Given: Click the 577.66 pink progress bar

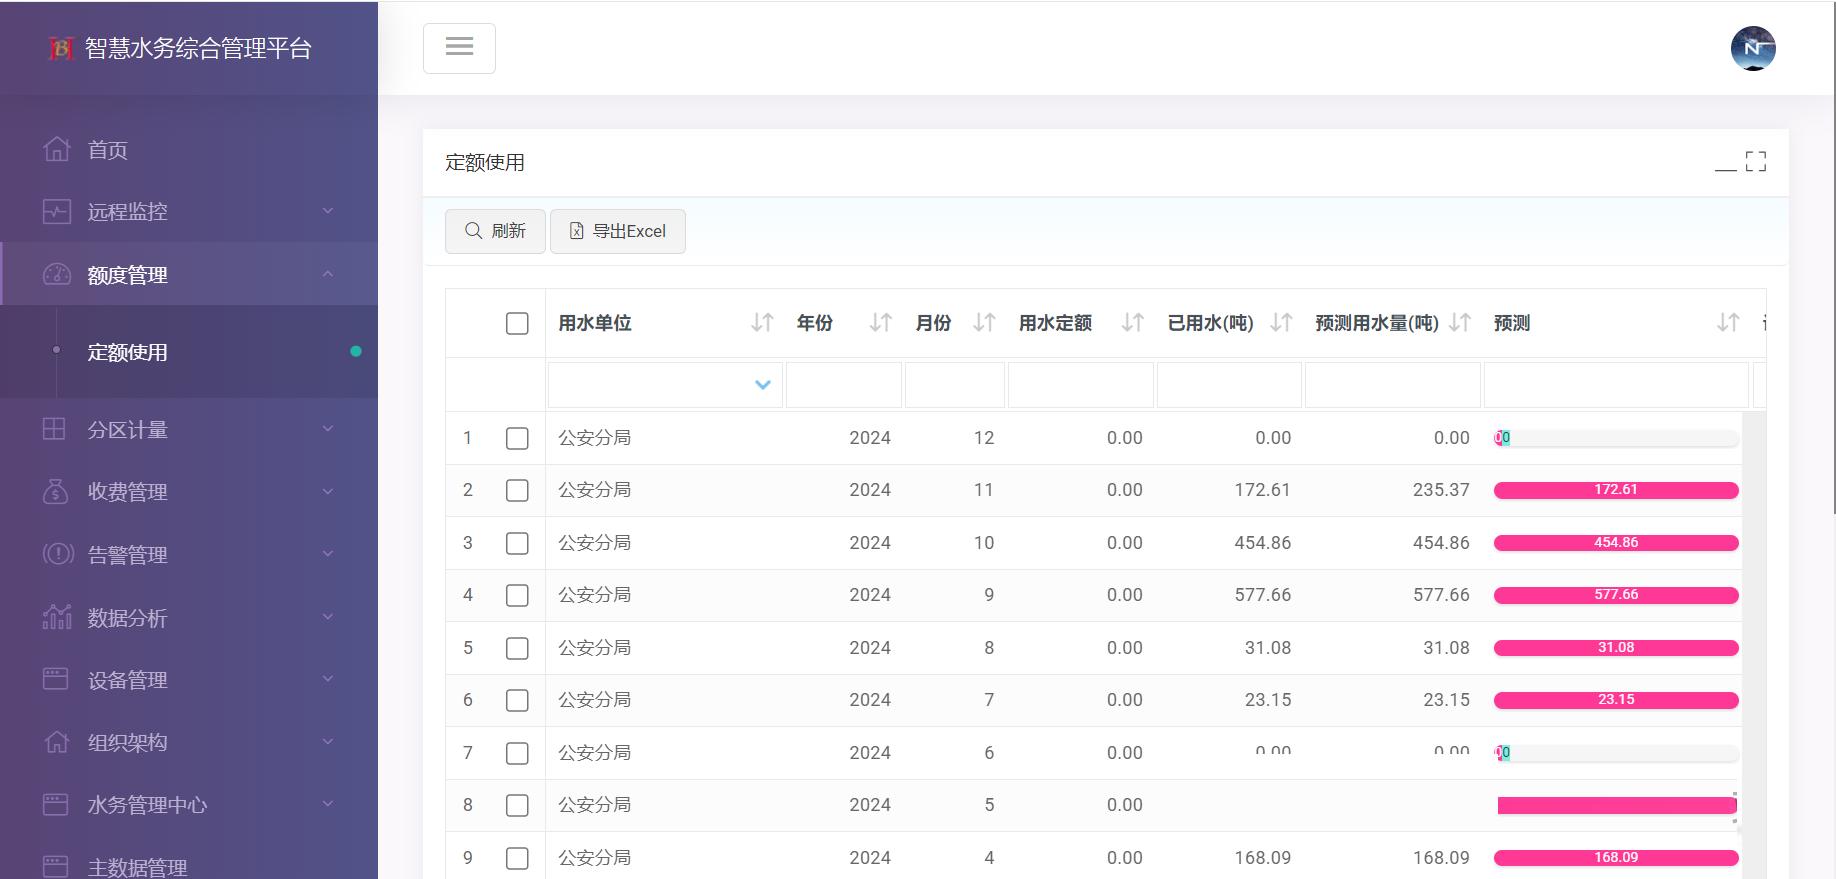Looking at the screenshot, I should (x=1615, y=595).
